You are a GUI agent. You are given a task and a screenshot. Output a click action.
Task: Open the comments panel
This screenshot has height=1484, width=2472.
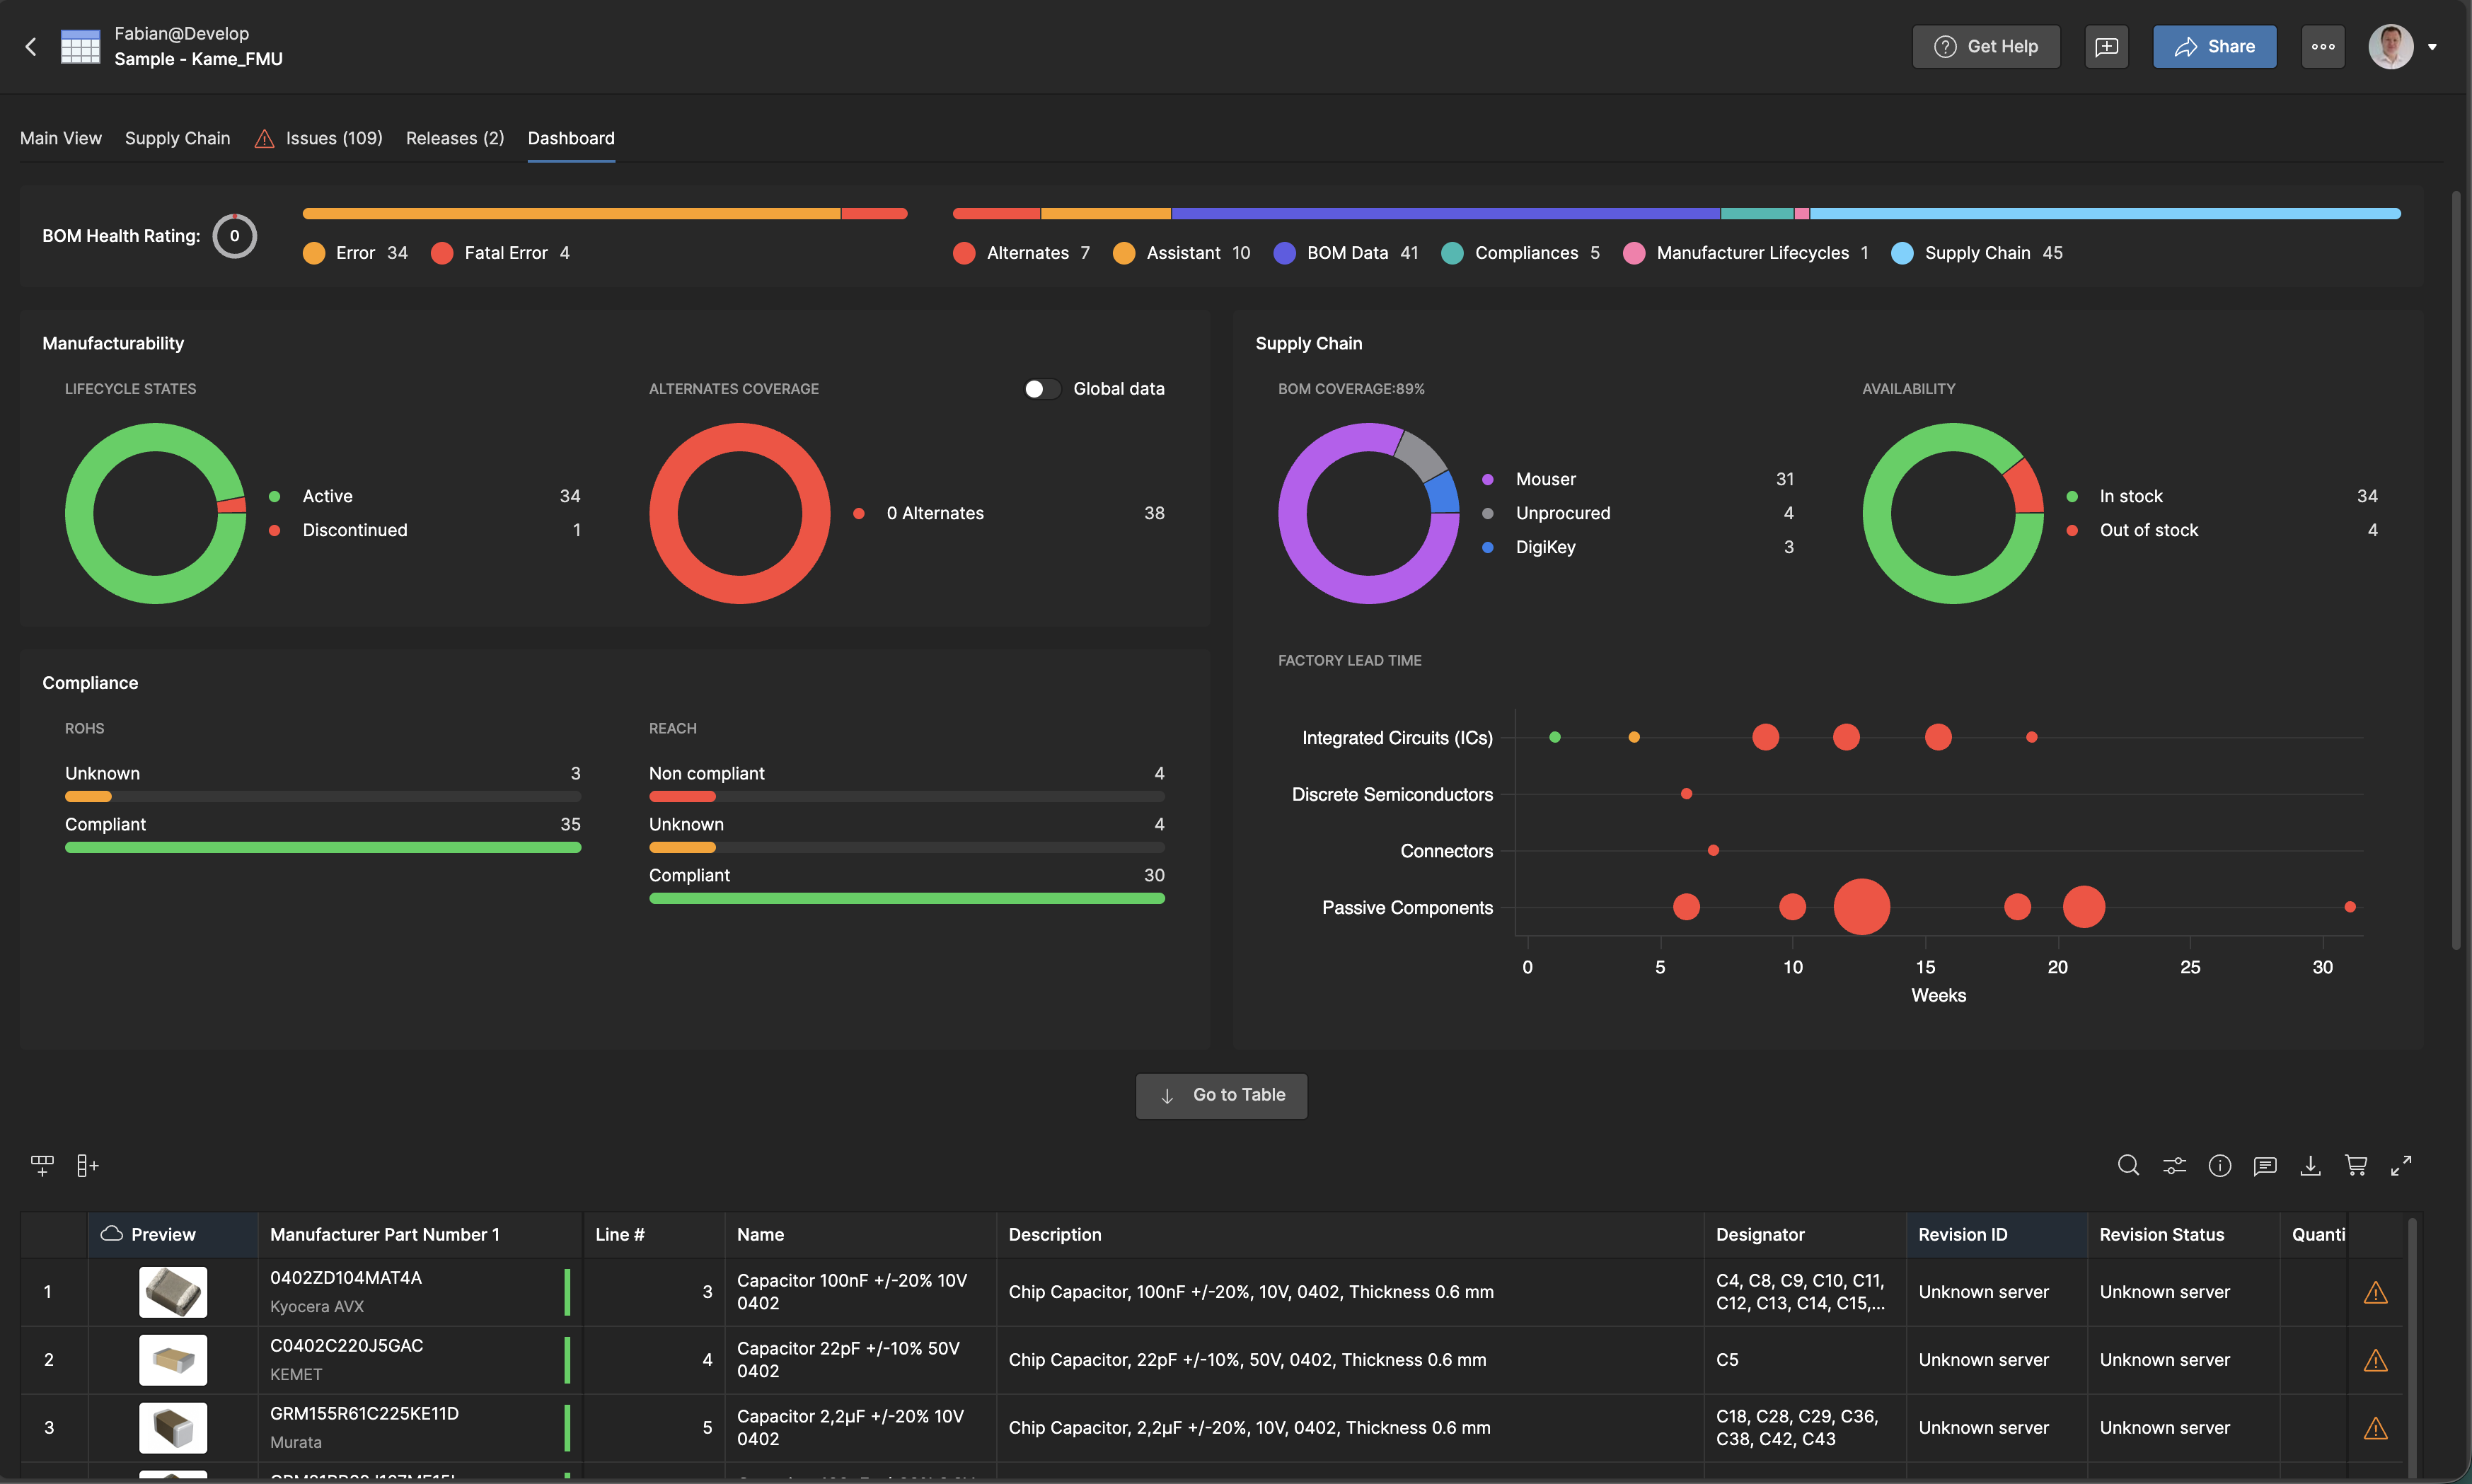[x=2265, y=1165]
